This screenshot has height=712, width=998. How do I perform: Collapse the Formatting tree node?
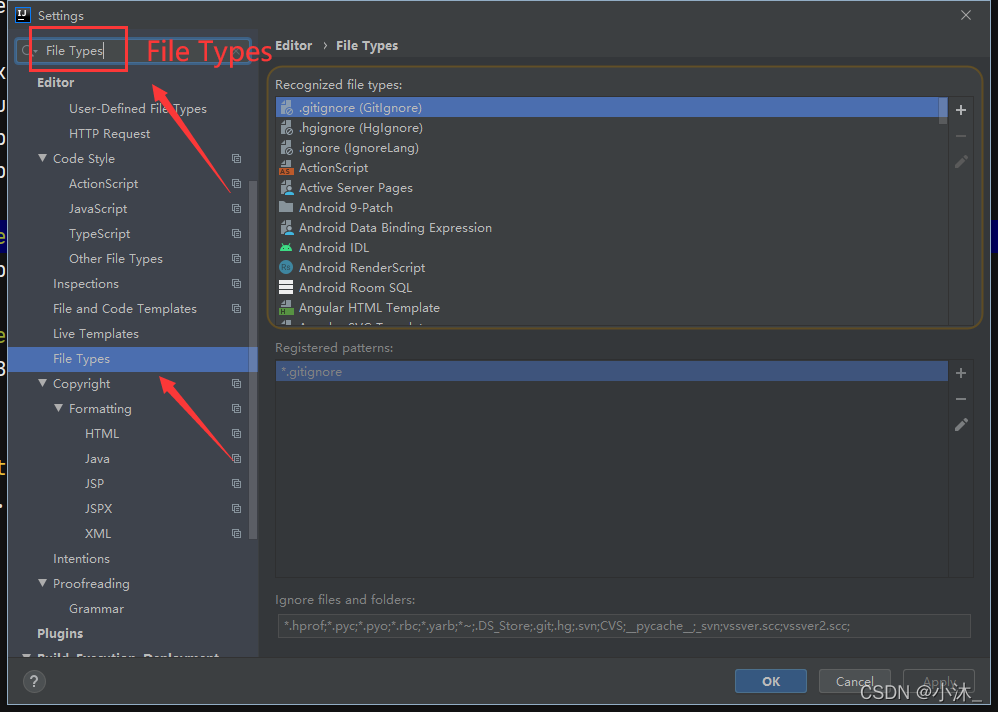click(59, 408)
